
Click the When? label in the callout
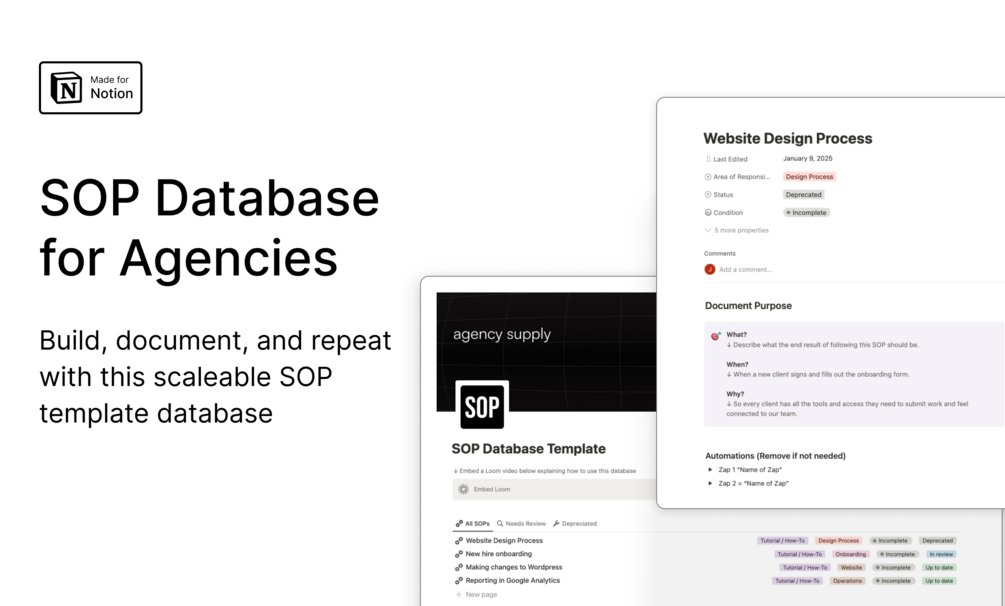[x=737, y=364]
